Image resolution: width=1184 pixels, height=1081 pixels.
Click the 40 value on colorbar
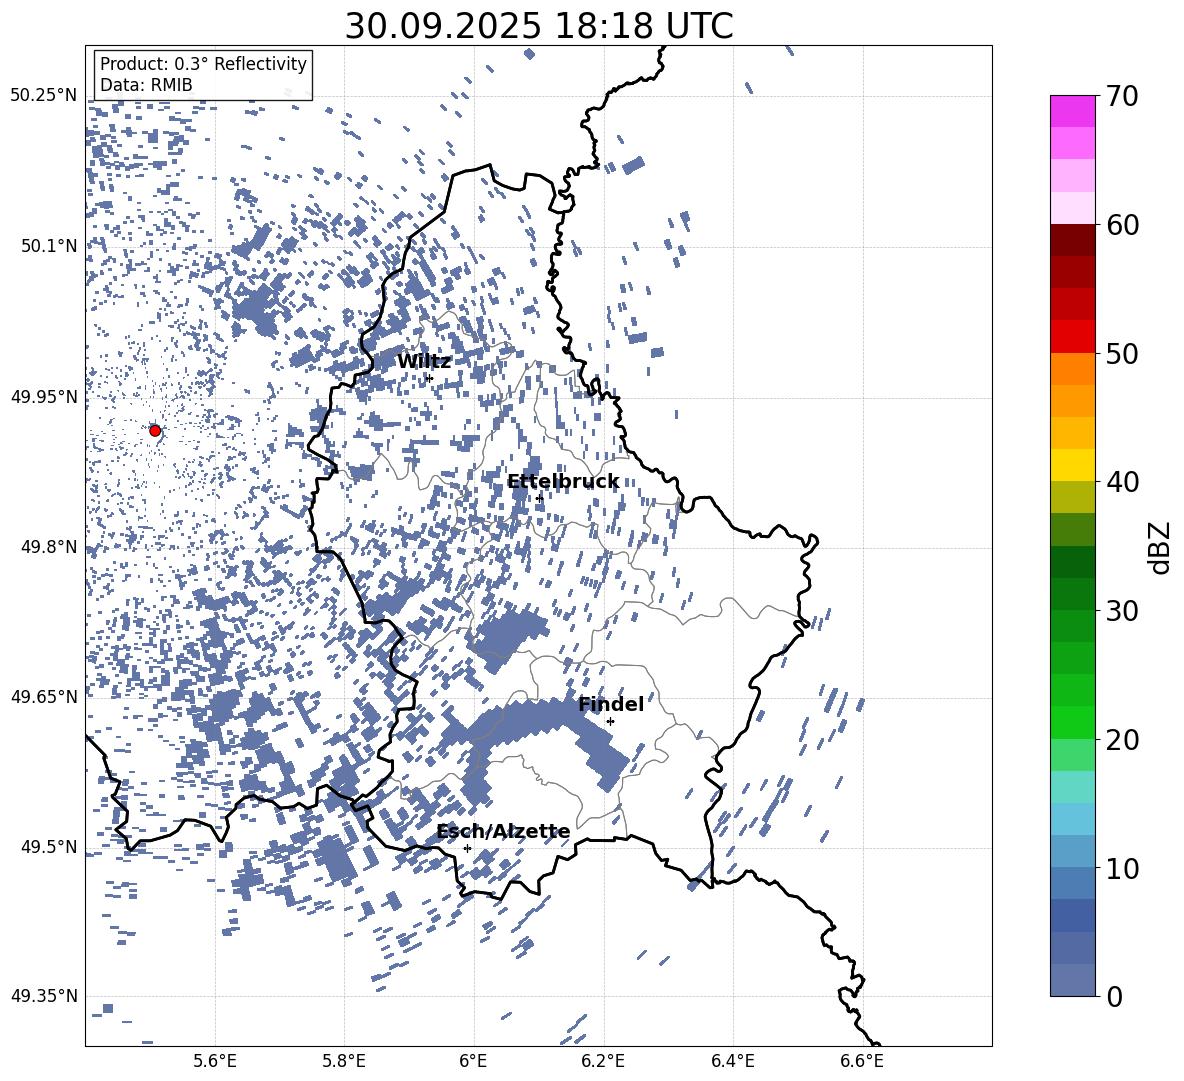(x=1122, y=482)
